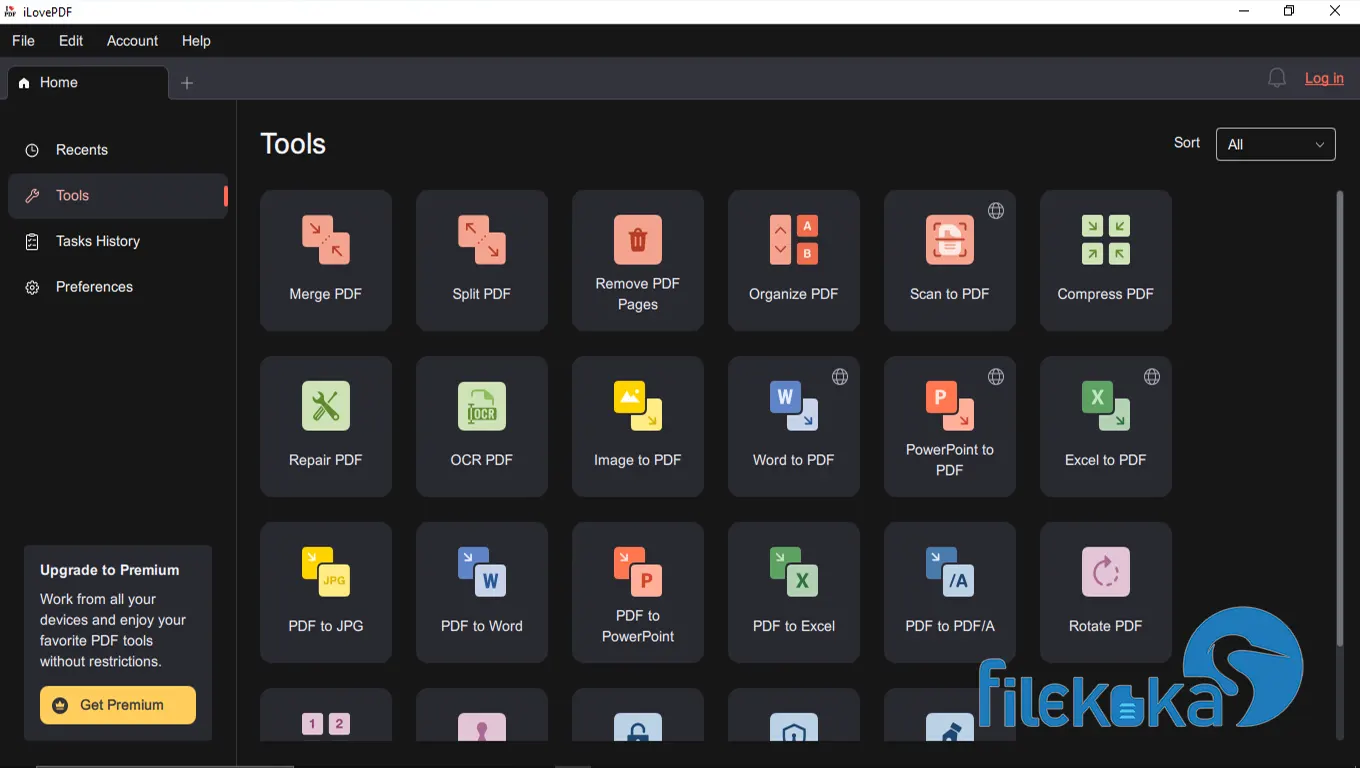This screenshot has height=768, width=1360.
Task: Open the notifications bell
Action: [1277, 78]
